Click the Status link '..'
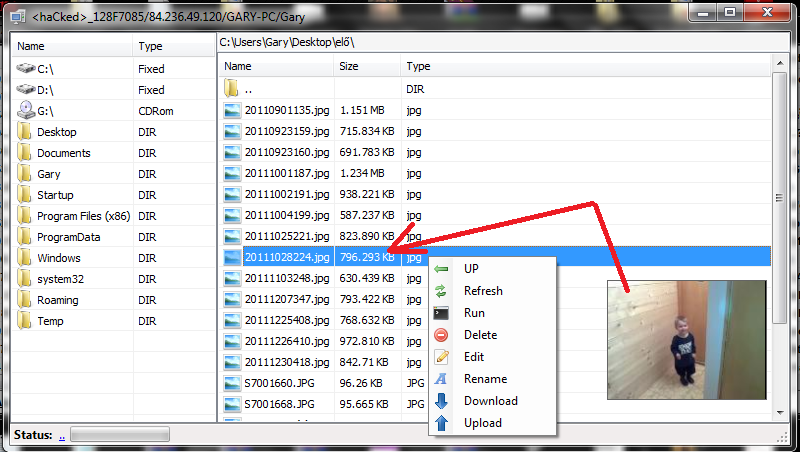This screenshot has height=452, width=800. pyautogui.click(x=62, y=437)
